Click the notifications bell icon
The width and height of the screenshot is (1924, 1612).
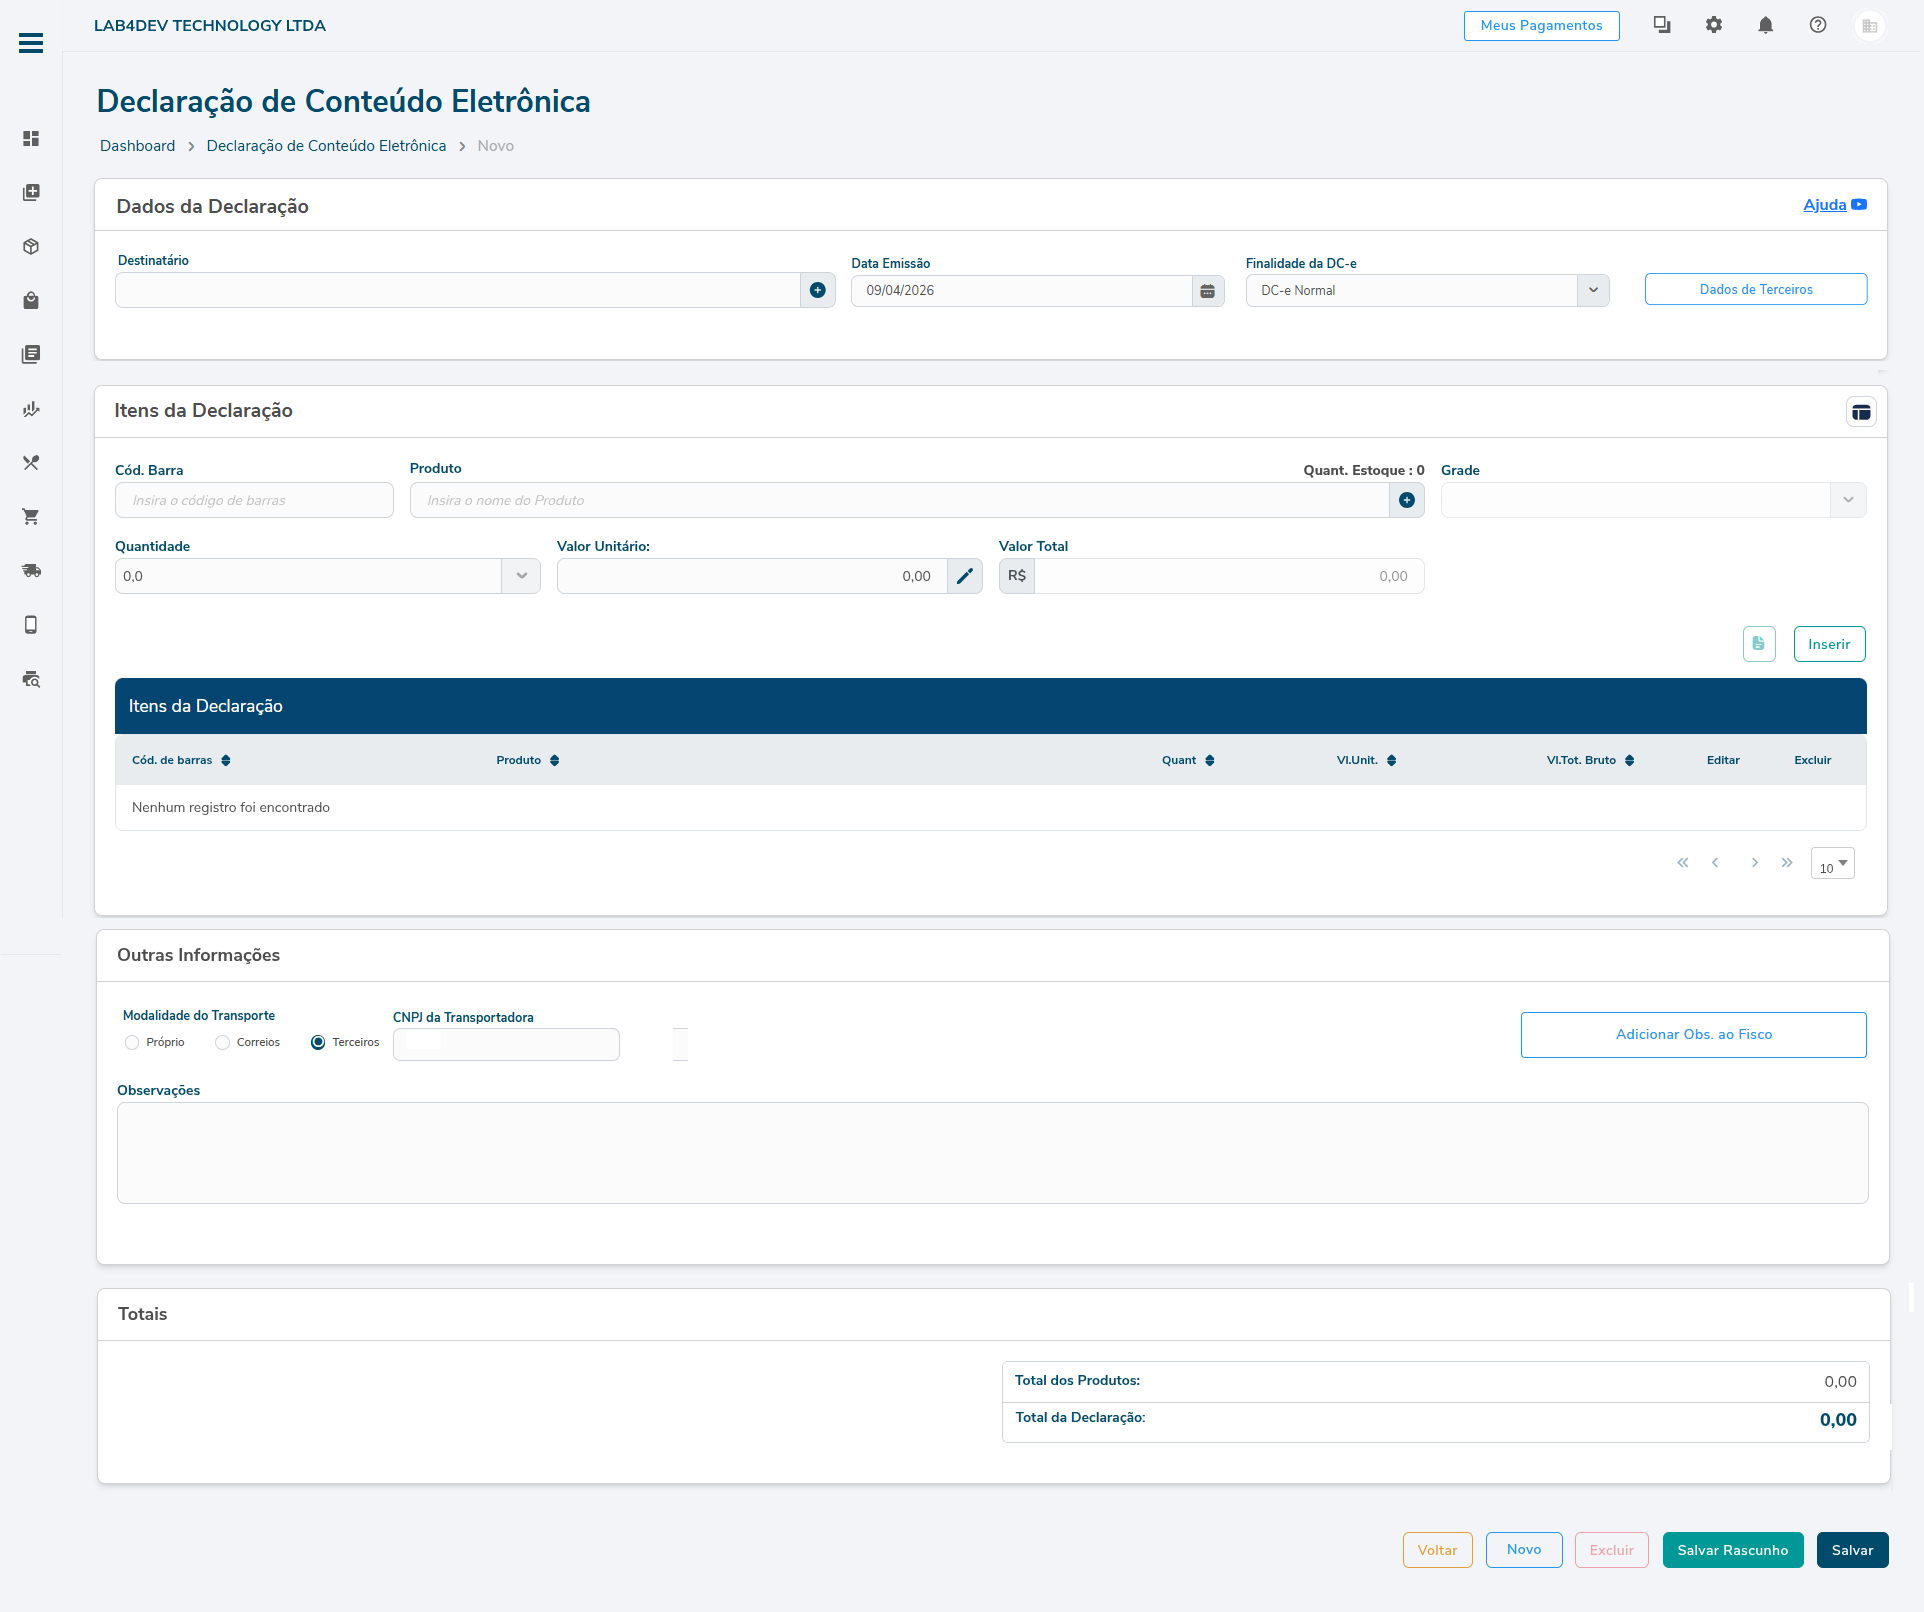(1765, 25)
